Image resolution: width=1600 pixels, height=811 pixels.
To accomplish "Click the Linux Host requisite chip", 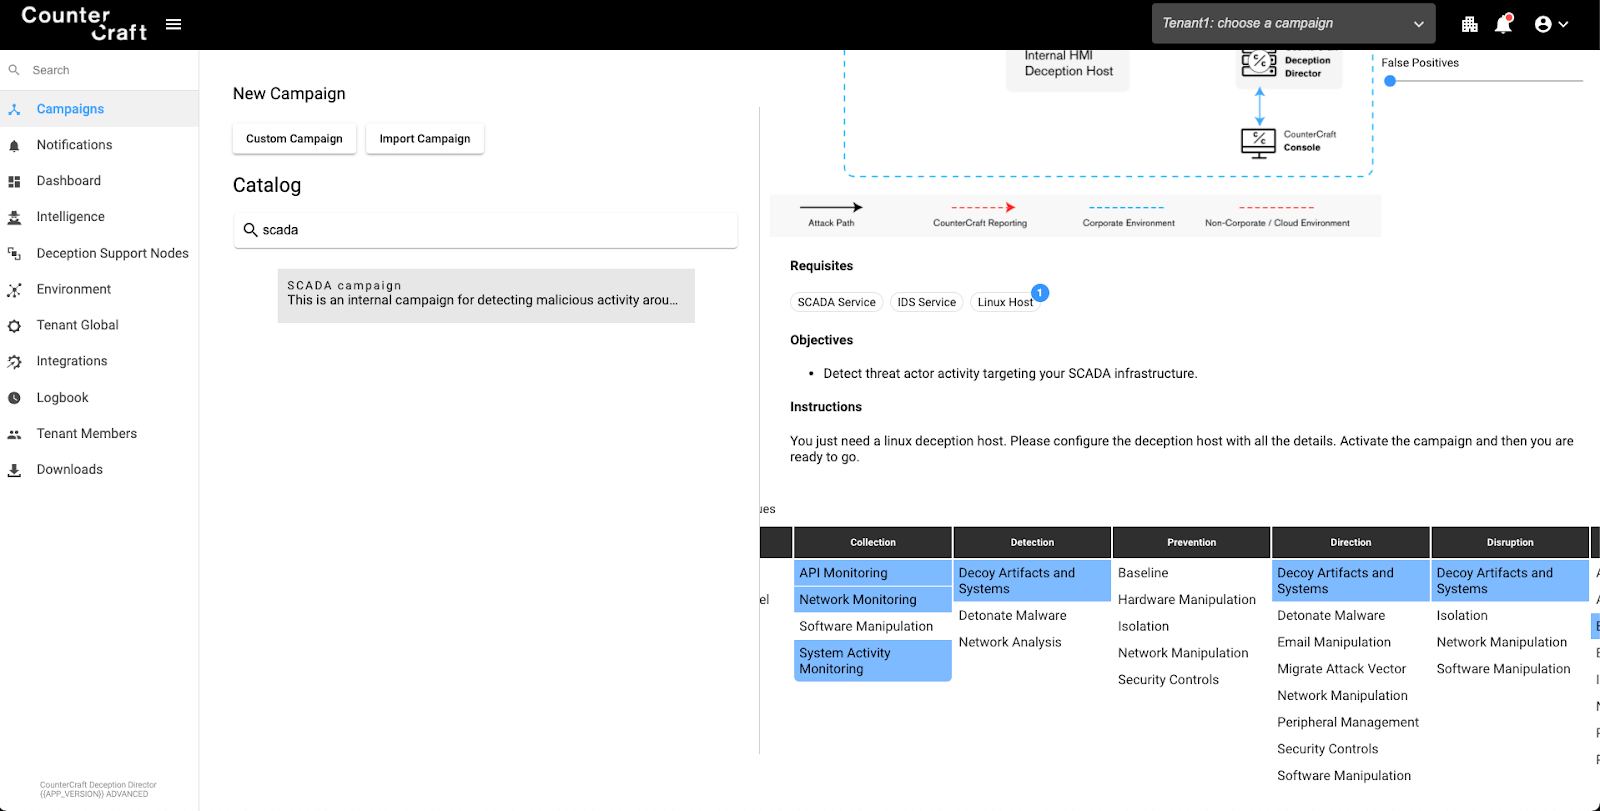I will (x=1005, y=302).
